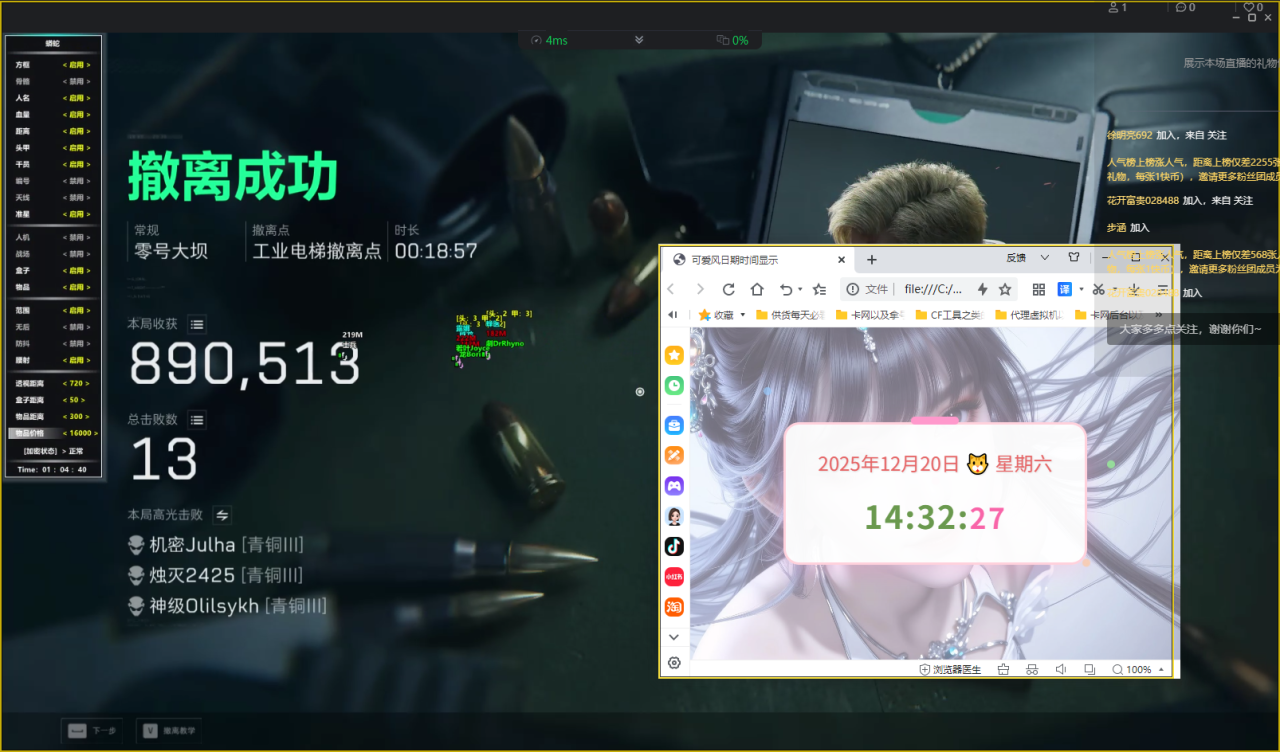Click the 撤离教学 button
Screen dimensions: 1280x752
pyautogui.click(x=168, y=731)
